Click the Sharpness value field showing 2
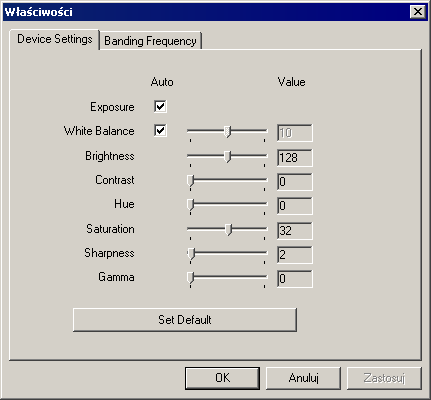The width and height of the screenshot is (431, 400). (295, 254)
